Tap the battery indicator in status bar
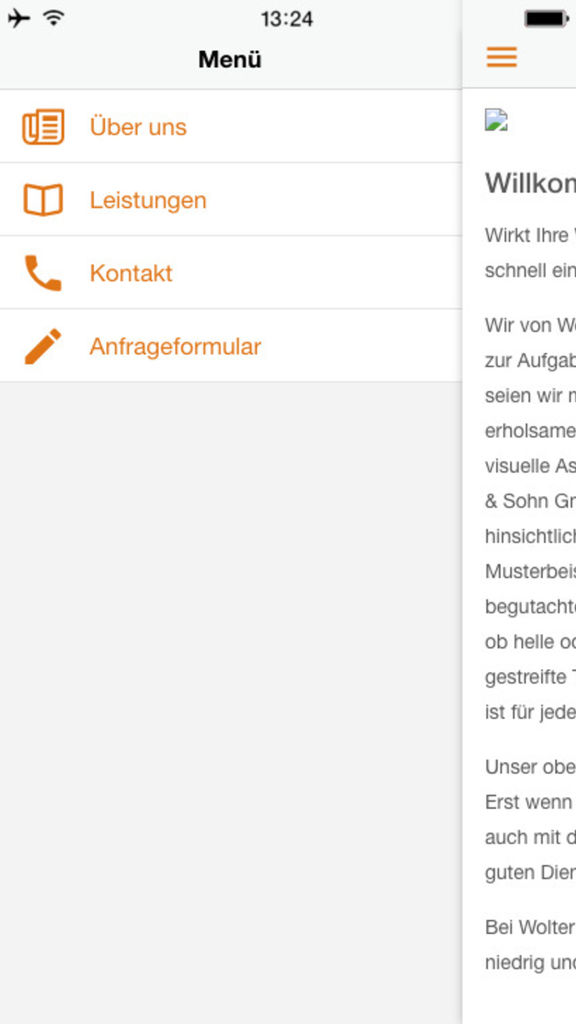Image resolution: width=576 pixels, height=1024 pixels. click(x=547, y=19)
